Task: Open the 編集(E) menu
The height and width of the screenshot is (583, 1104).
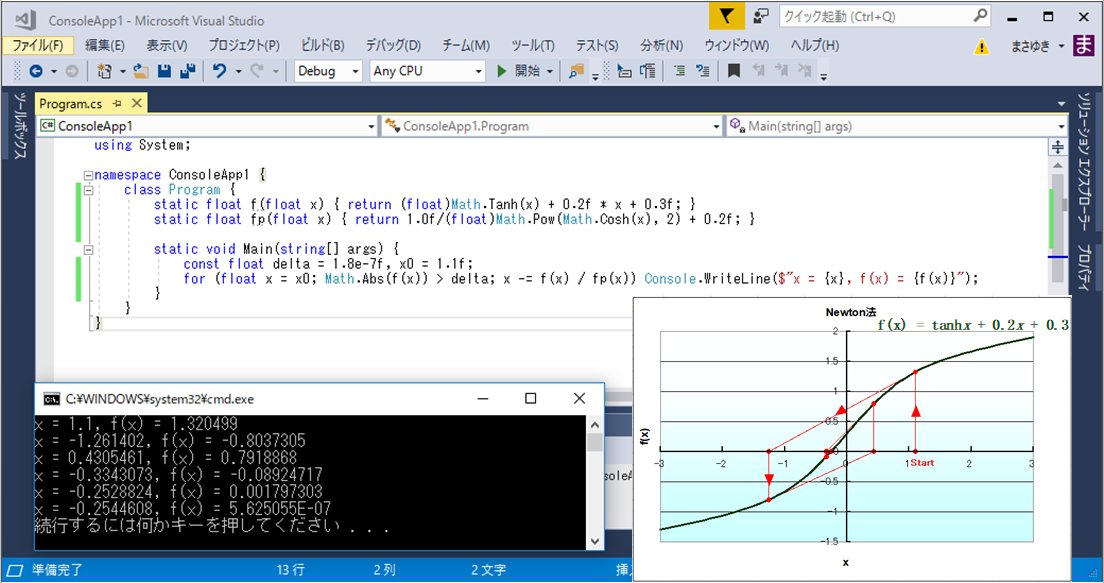Action: click(105, 46)
